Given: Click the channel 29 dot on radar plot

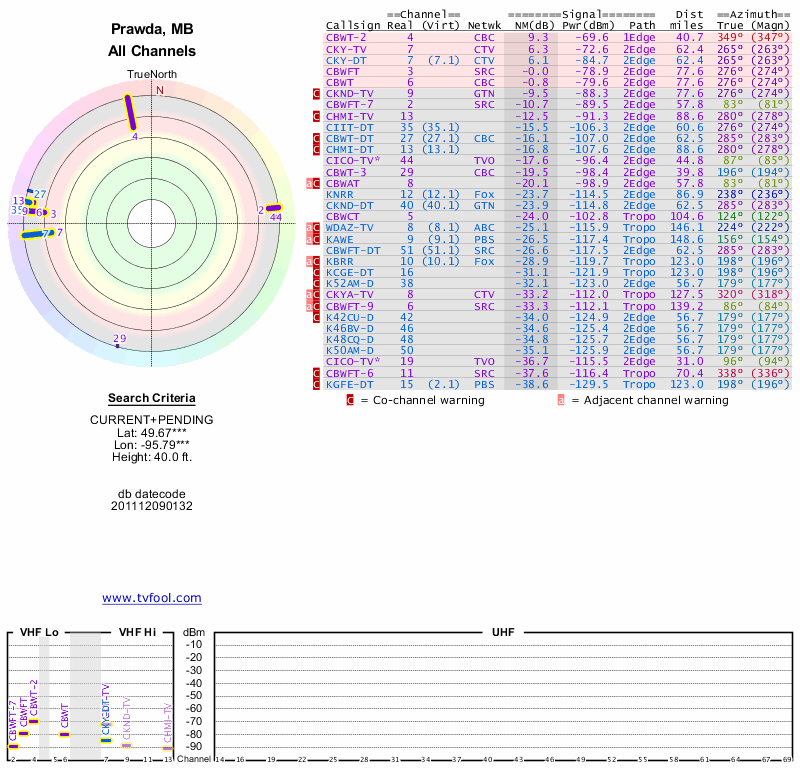Looking at the screenshot, I should (x=116, y=346).
